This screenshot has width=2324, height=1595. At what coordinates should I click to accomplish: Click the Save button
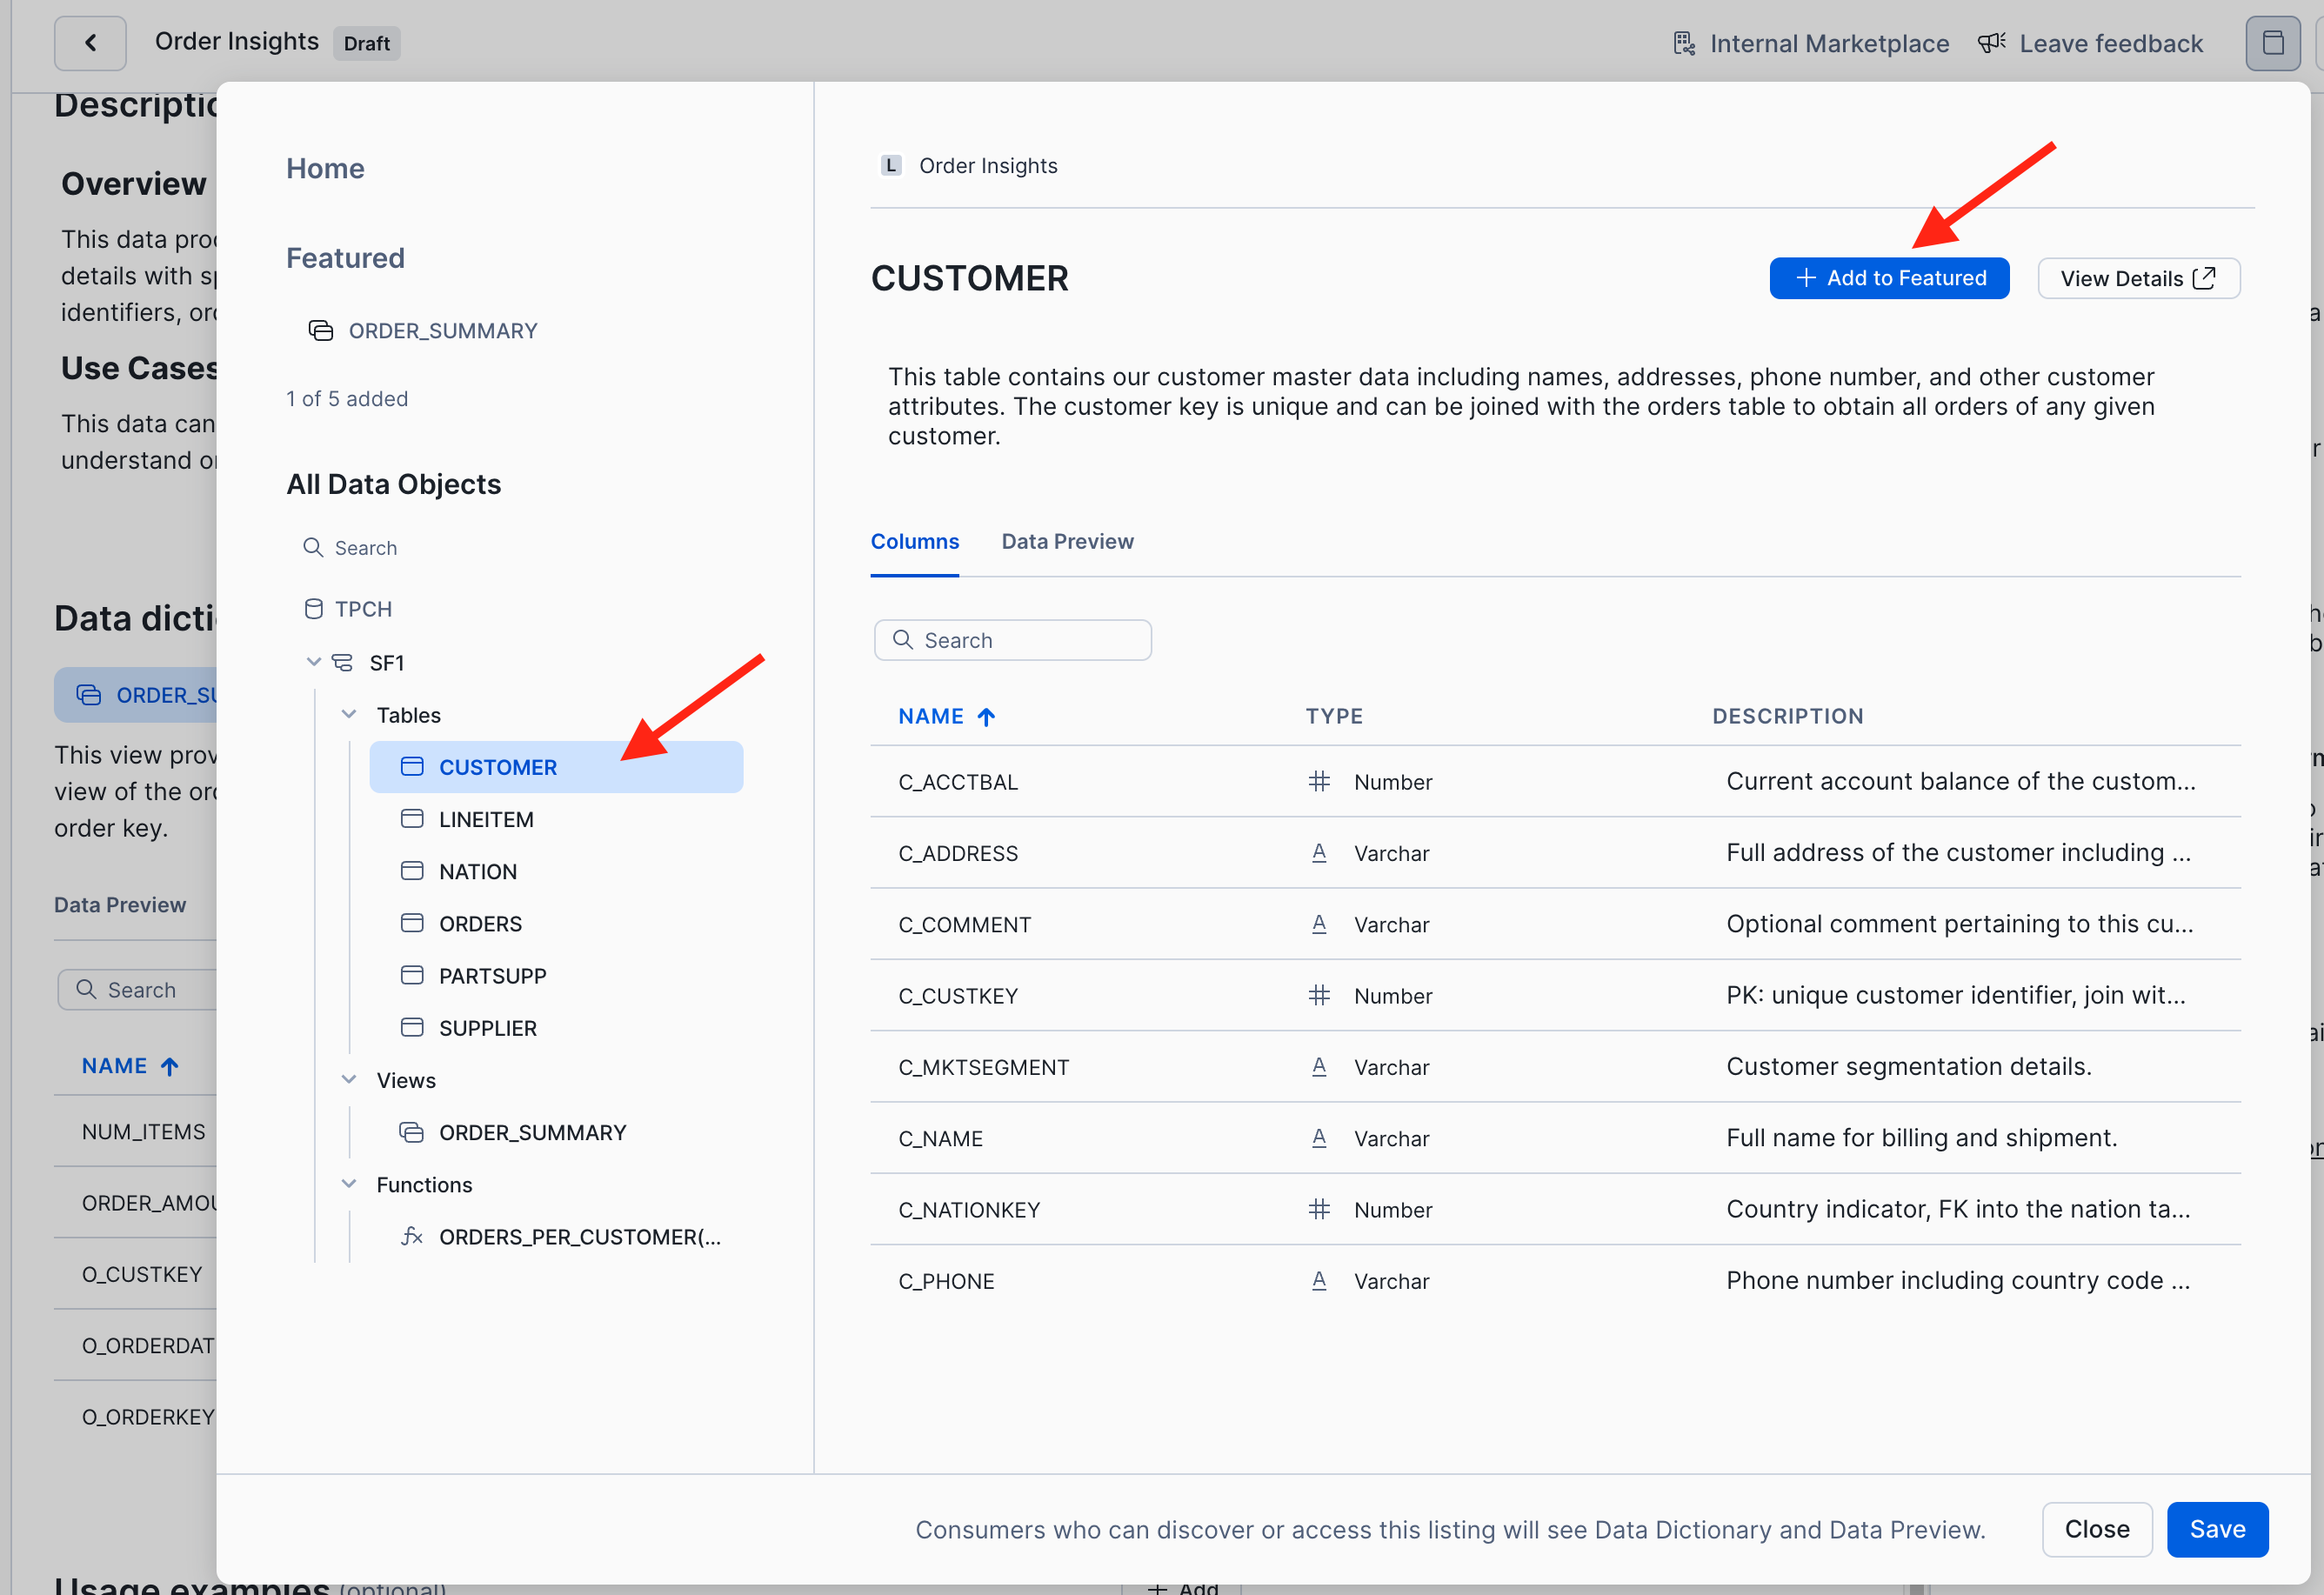(x=2217, y=1529)
